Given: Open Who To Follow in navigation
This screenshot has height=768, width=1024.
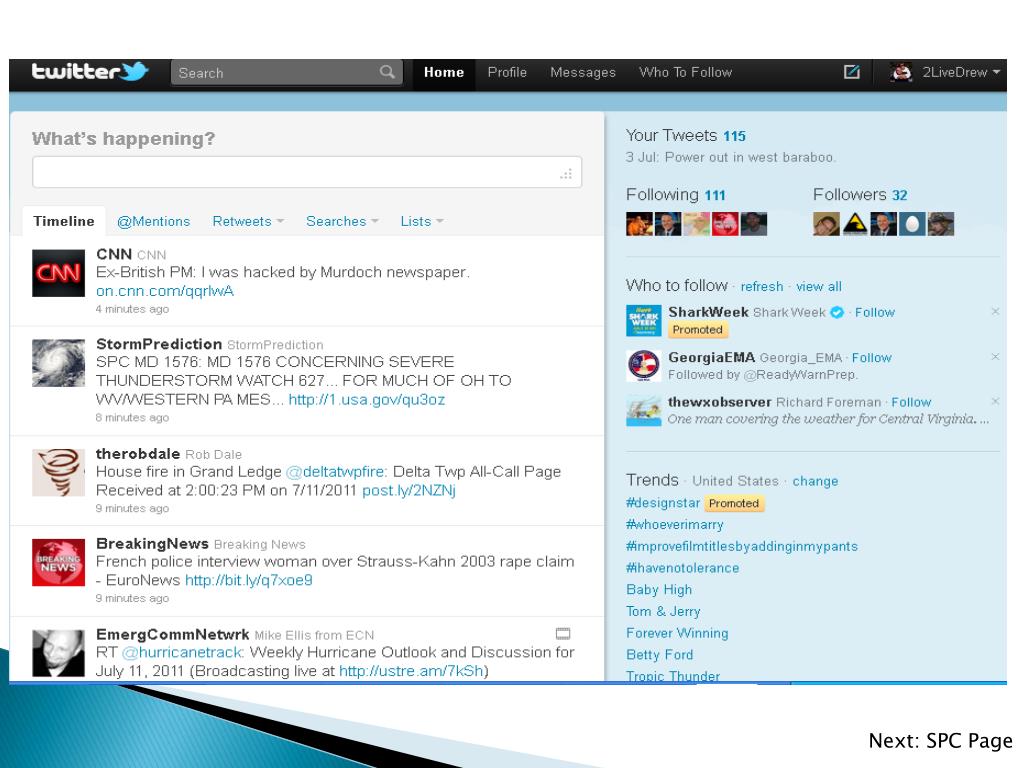Looking at the screenshot, I should [685, 72].
